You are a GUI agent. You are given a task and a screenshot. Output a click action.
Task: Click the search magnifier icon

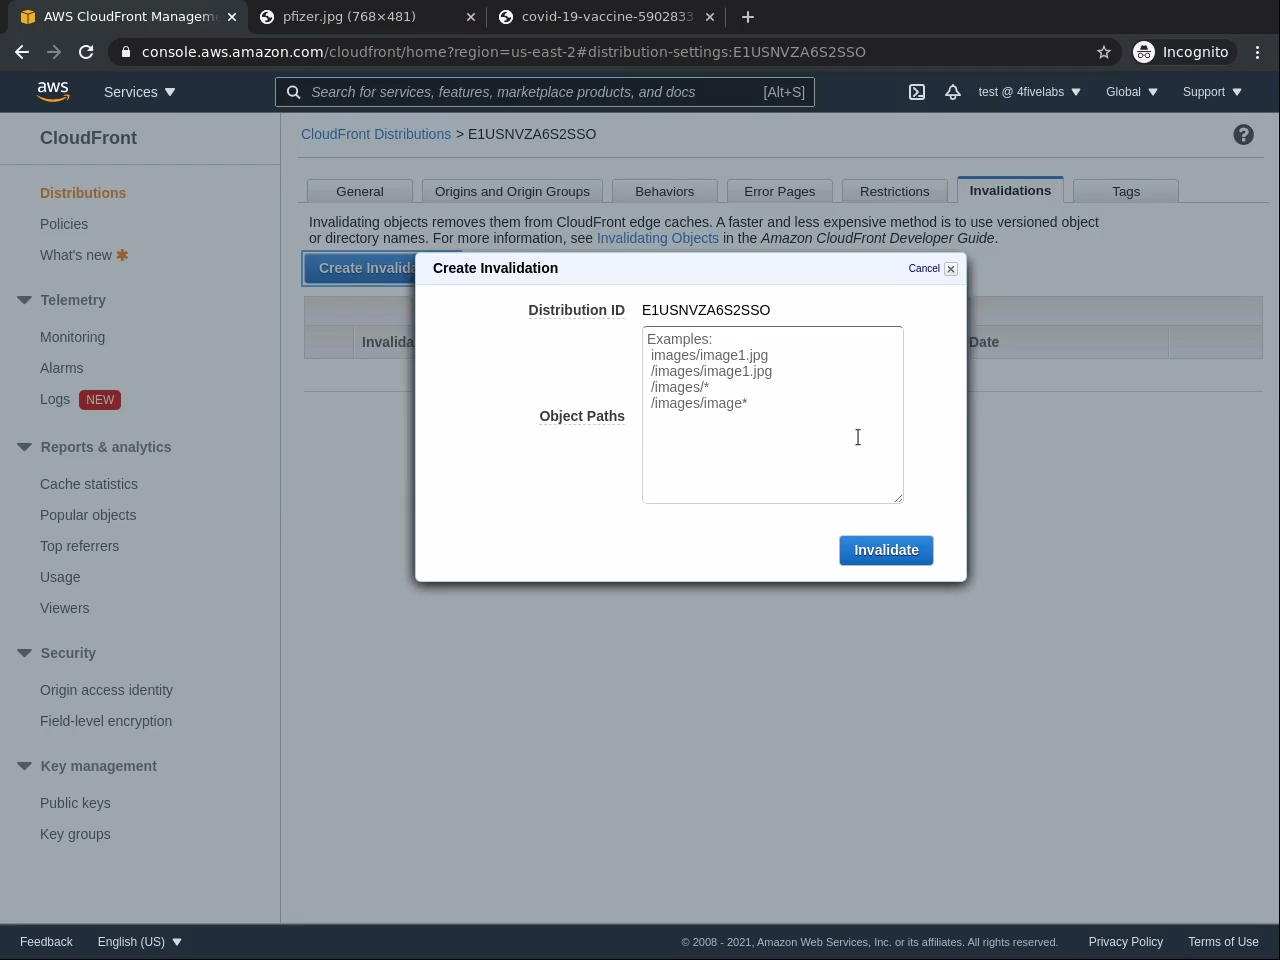tap(294, 92)
